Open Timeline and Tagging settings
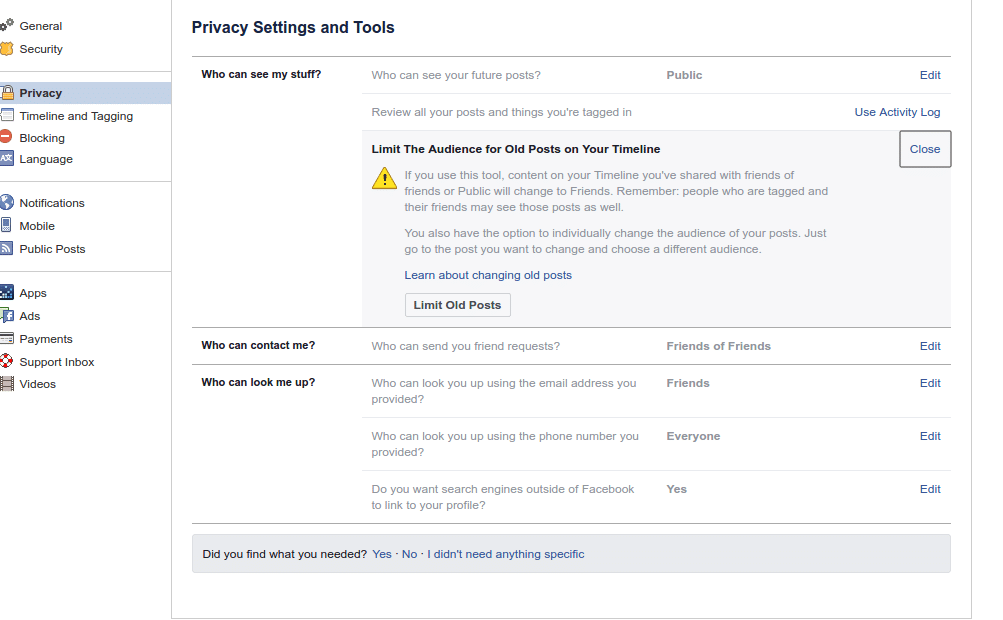The height and width of the screenshot is (620, 1003). [x=76, y=116]
